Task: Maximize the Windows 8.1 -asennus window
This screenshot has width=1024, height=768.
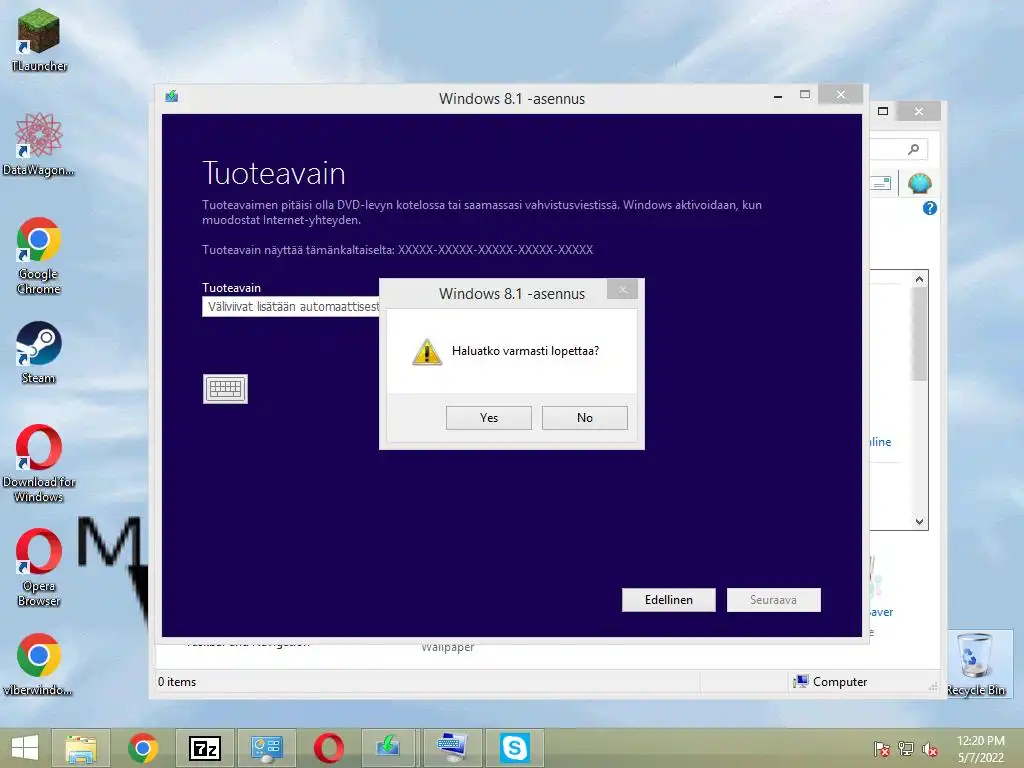Action: pyautogui.click(x=805, y=95)
